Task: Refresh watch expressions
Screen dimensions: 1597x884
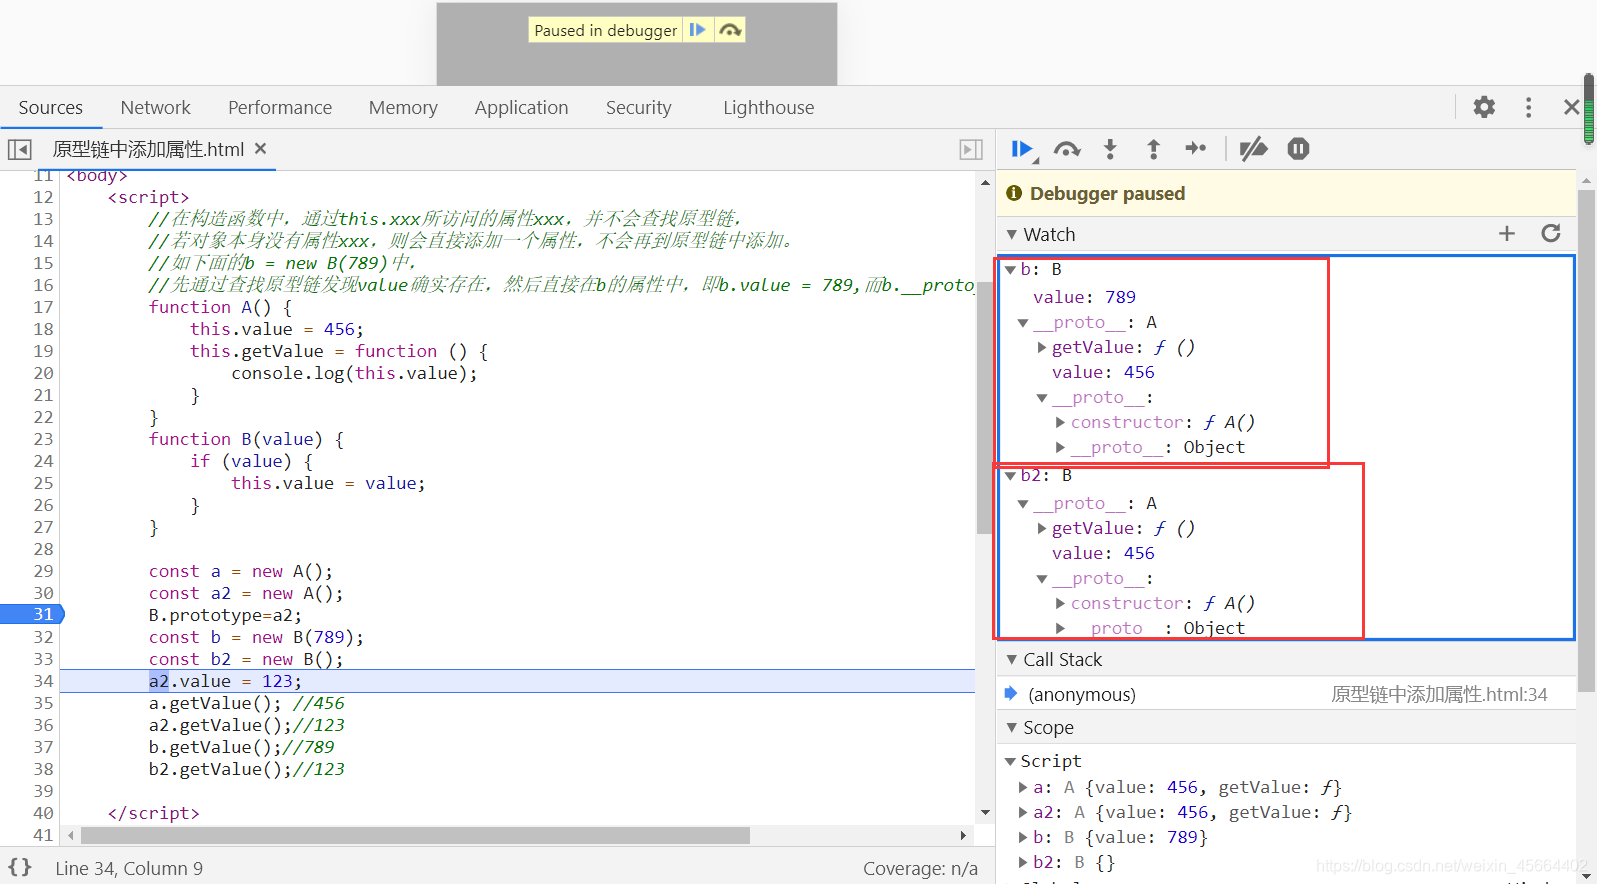Action: tap(1551, 233)
